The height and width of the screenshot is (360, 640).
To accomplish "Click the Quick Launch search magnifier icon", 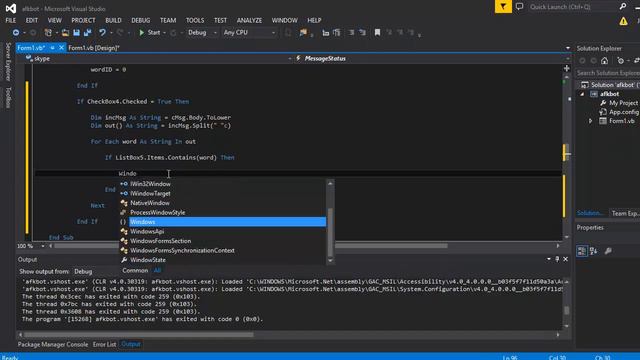I will 623,6.
